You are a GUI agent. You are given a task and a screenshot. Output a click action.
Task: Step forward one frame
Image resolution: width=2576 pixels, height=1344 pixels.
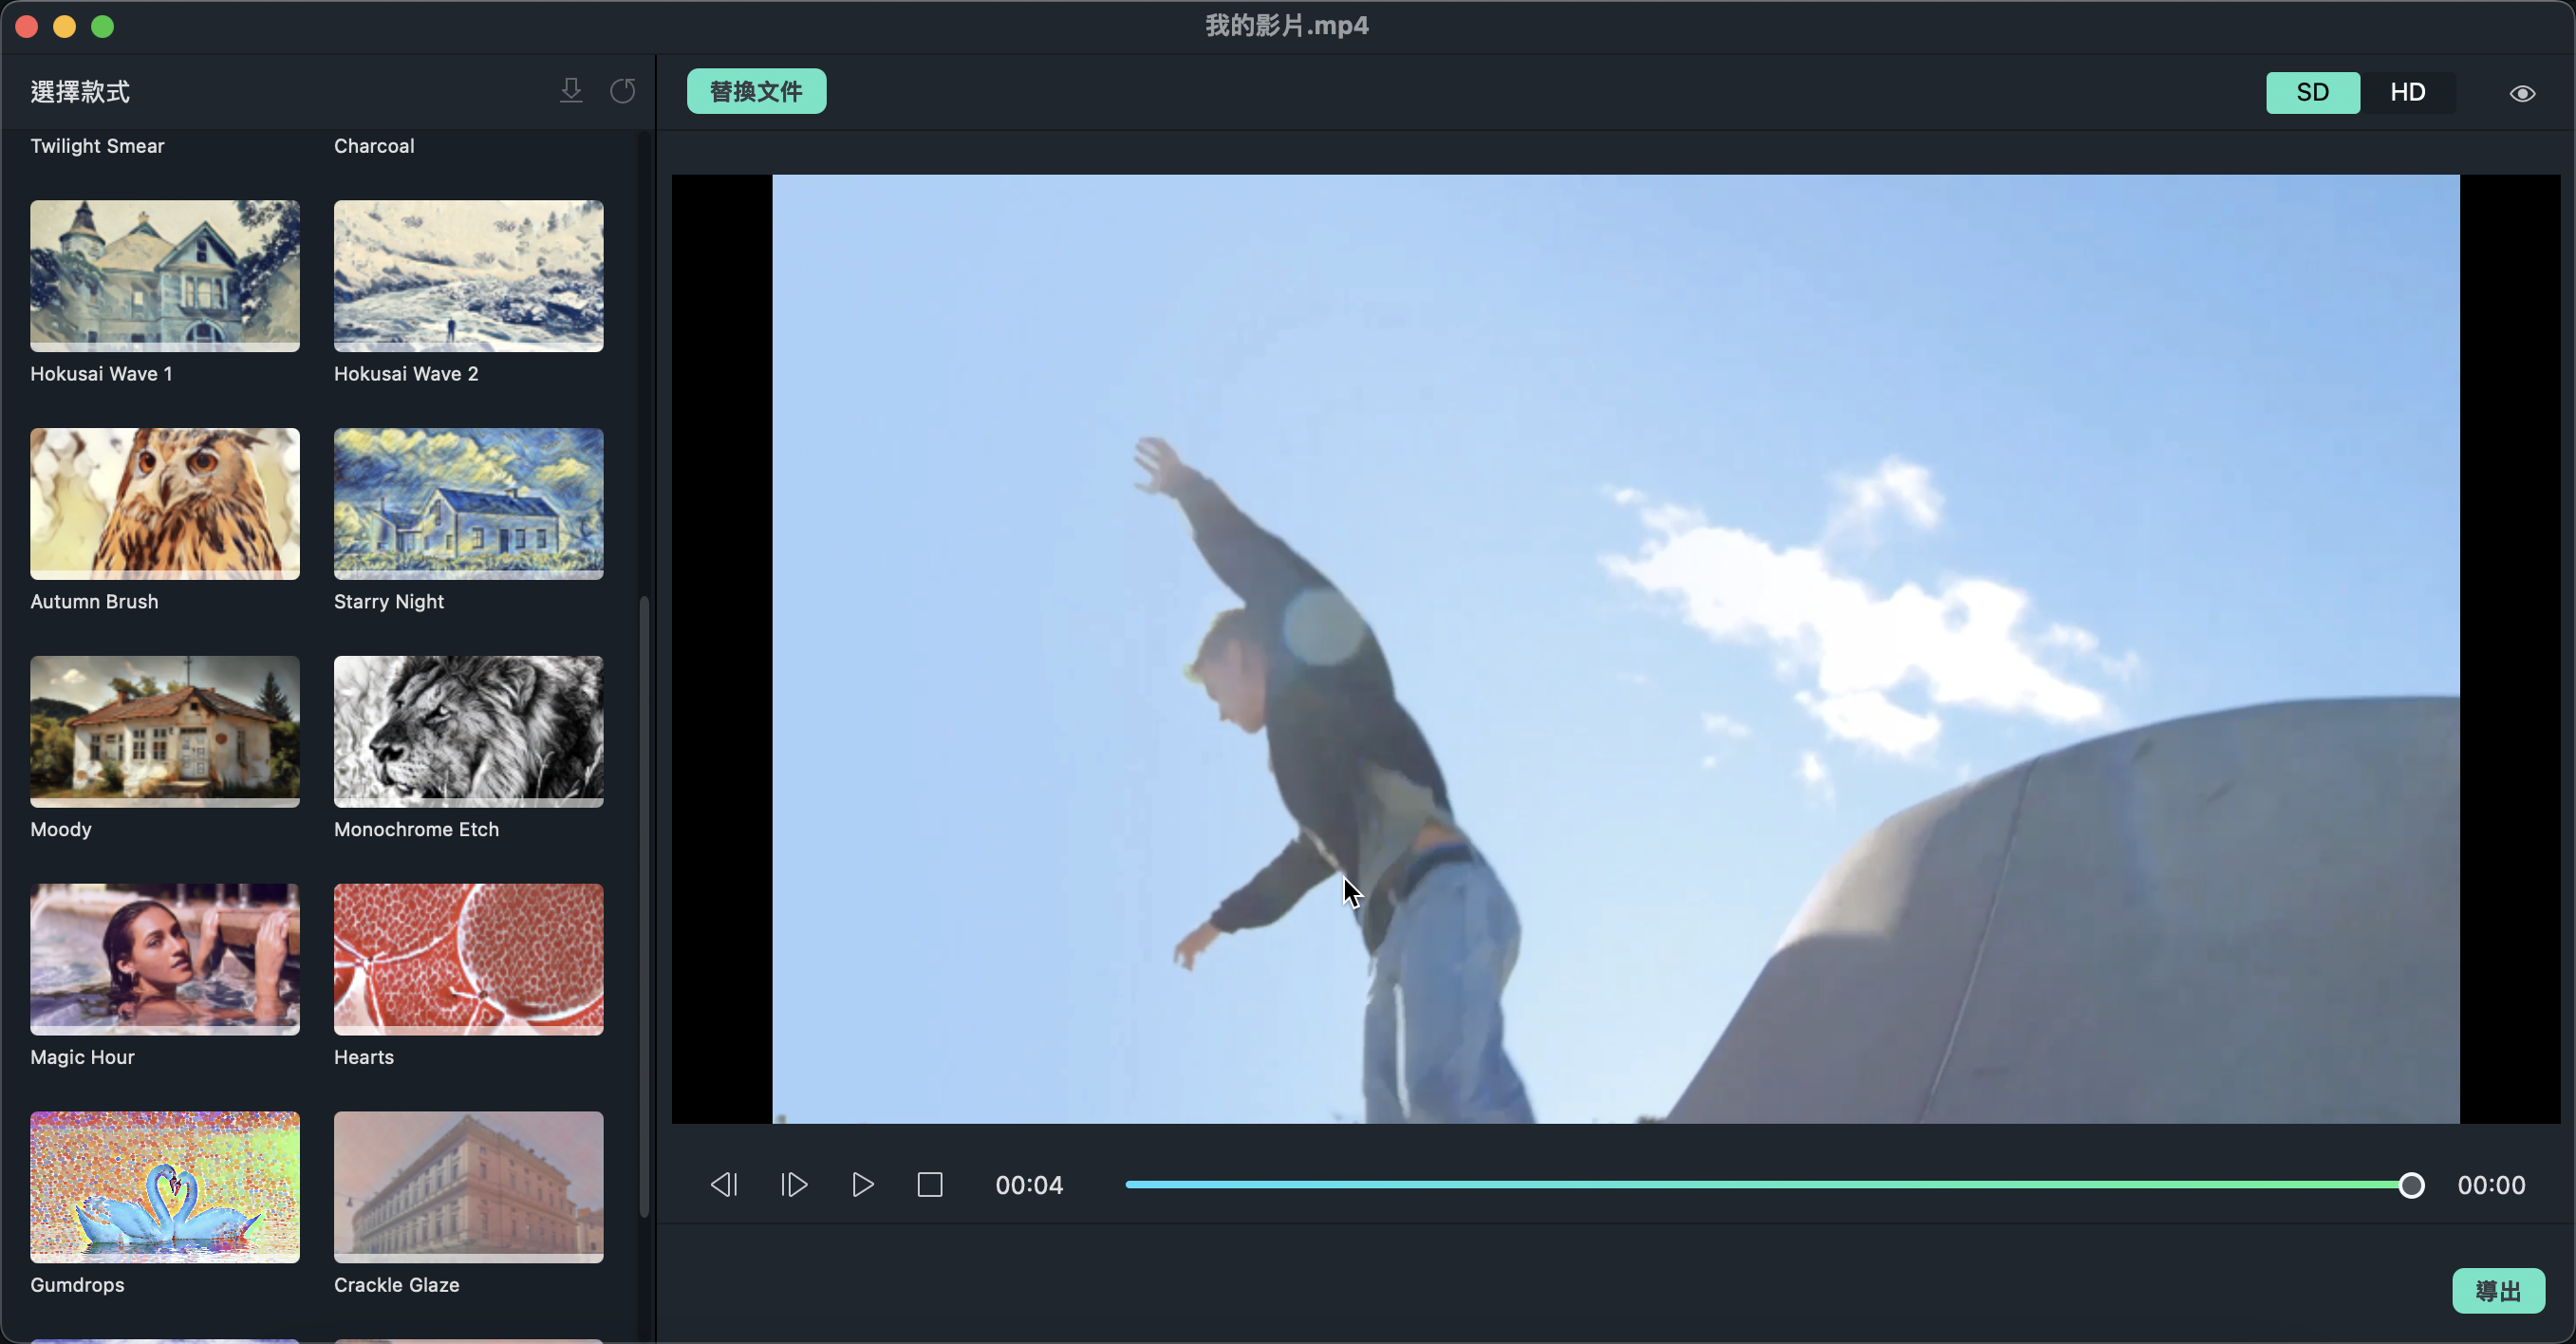794,1185
